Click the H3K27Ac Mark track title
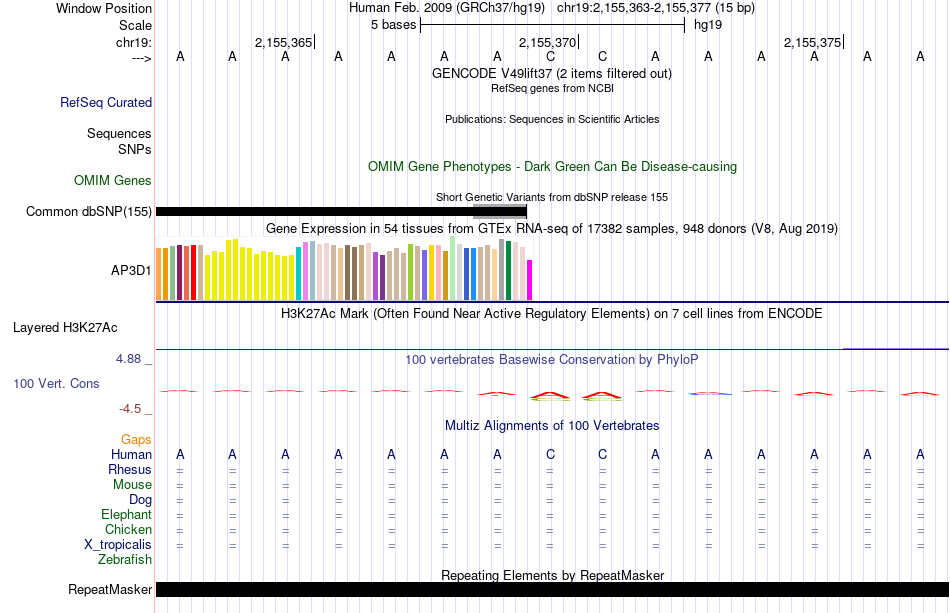 pyautogui.click(x=551, y=314)
